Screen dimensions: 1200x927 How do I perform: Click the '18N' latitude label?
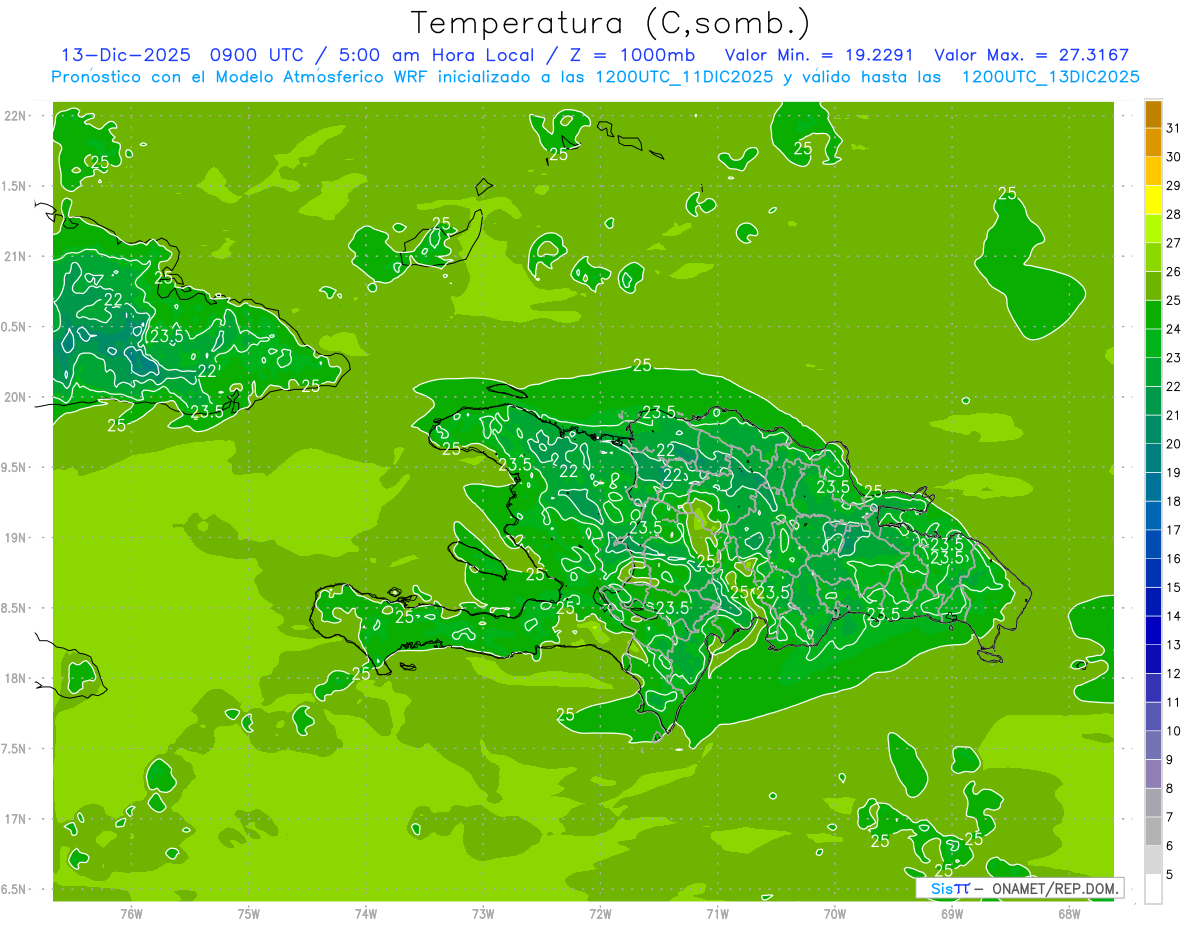17,678
